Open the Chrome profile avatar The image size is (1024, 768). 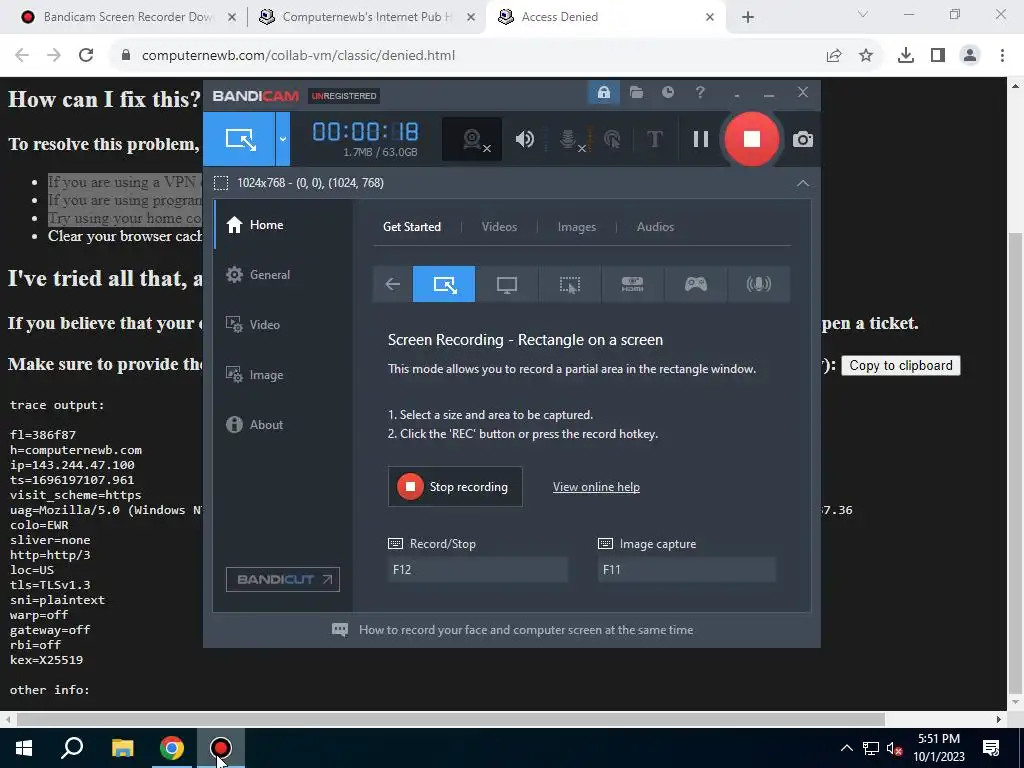coord(970,56)
